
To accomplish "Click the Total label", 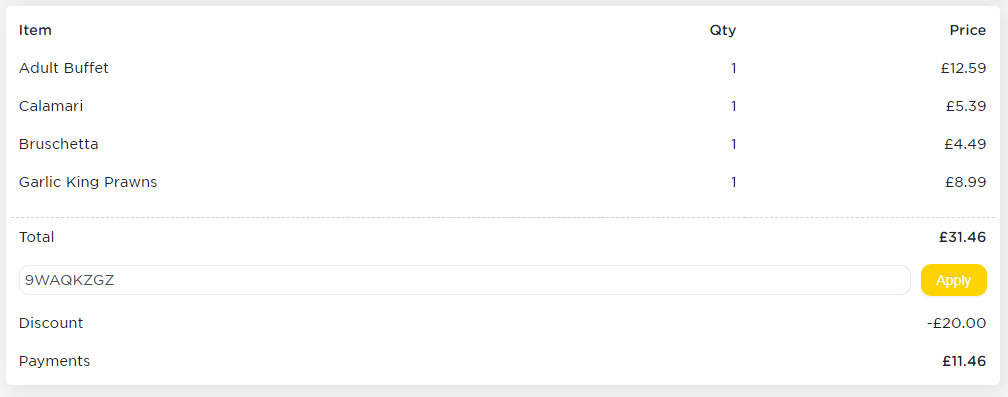I will coord(37,237).
